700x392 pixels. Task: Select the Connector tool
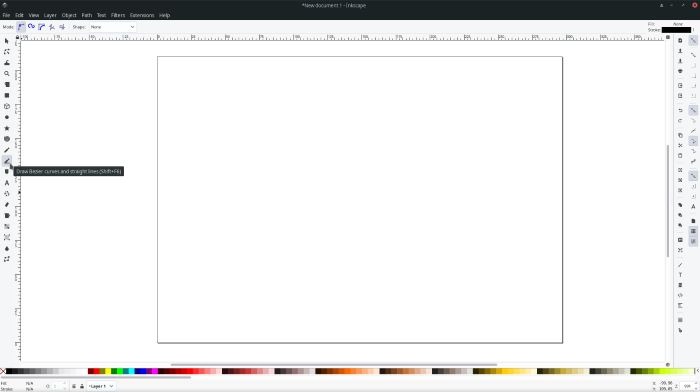[x=7, y=259]
